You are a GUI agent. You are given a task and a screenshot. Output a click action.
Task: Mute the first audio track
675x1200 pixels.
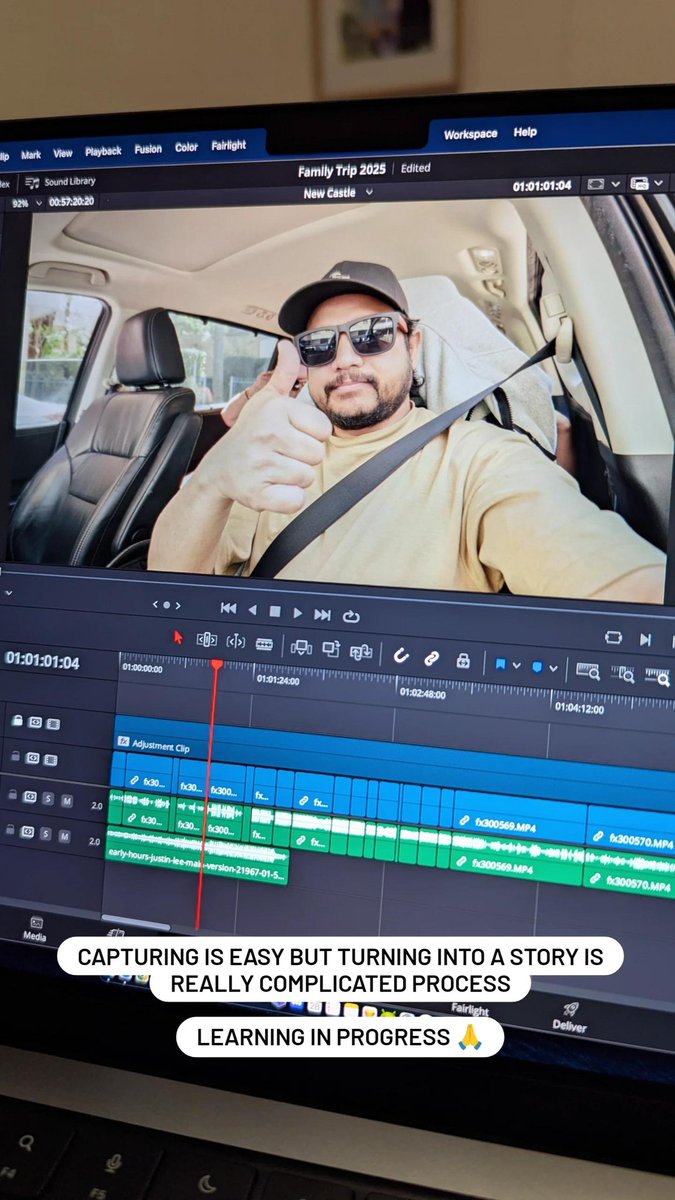click(x=66, y=800)
